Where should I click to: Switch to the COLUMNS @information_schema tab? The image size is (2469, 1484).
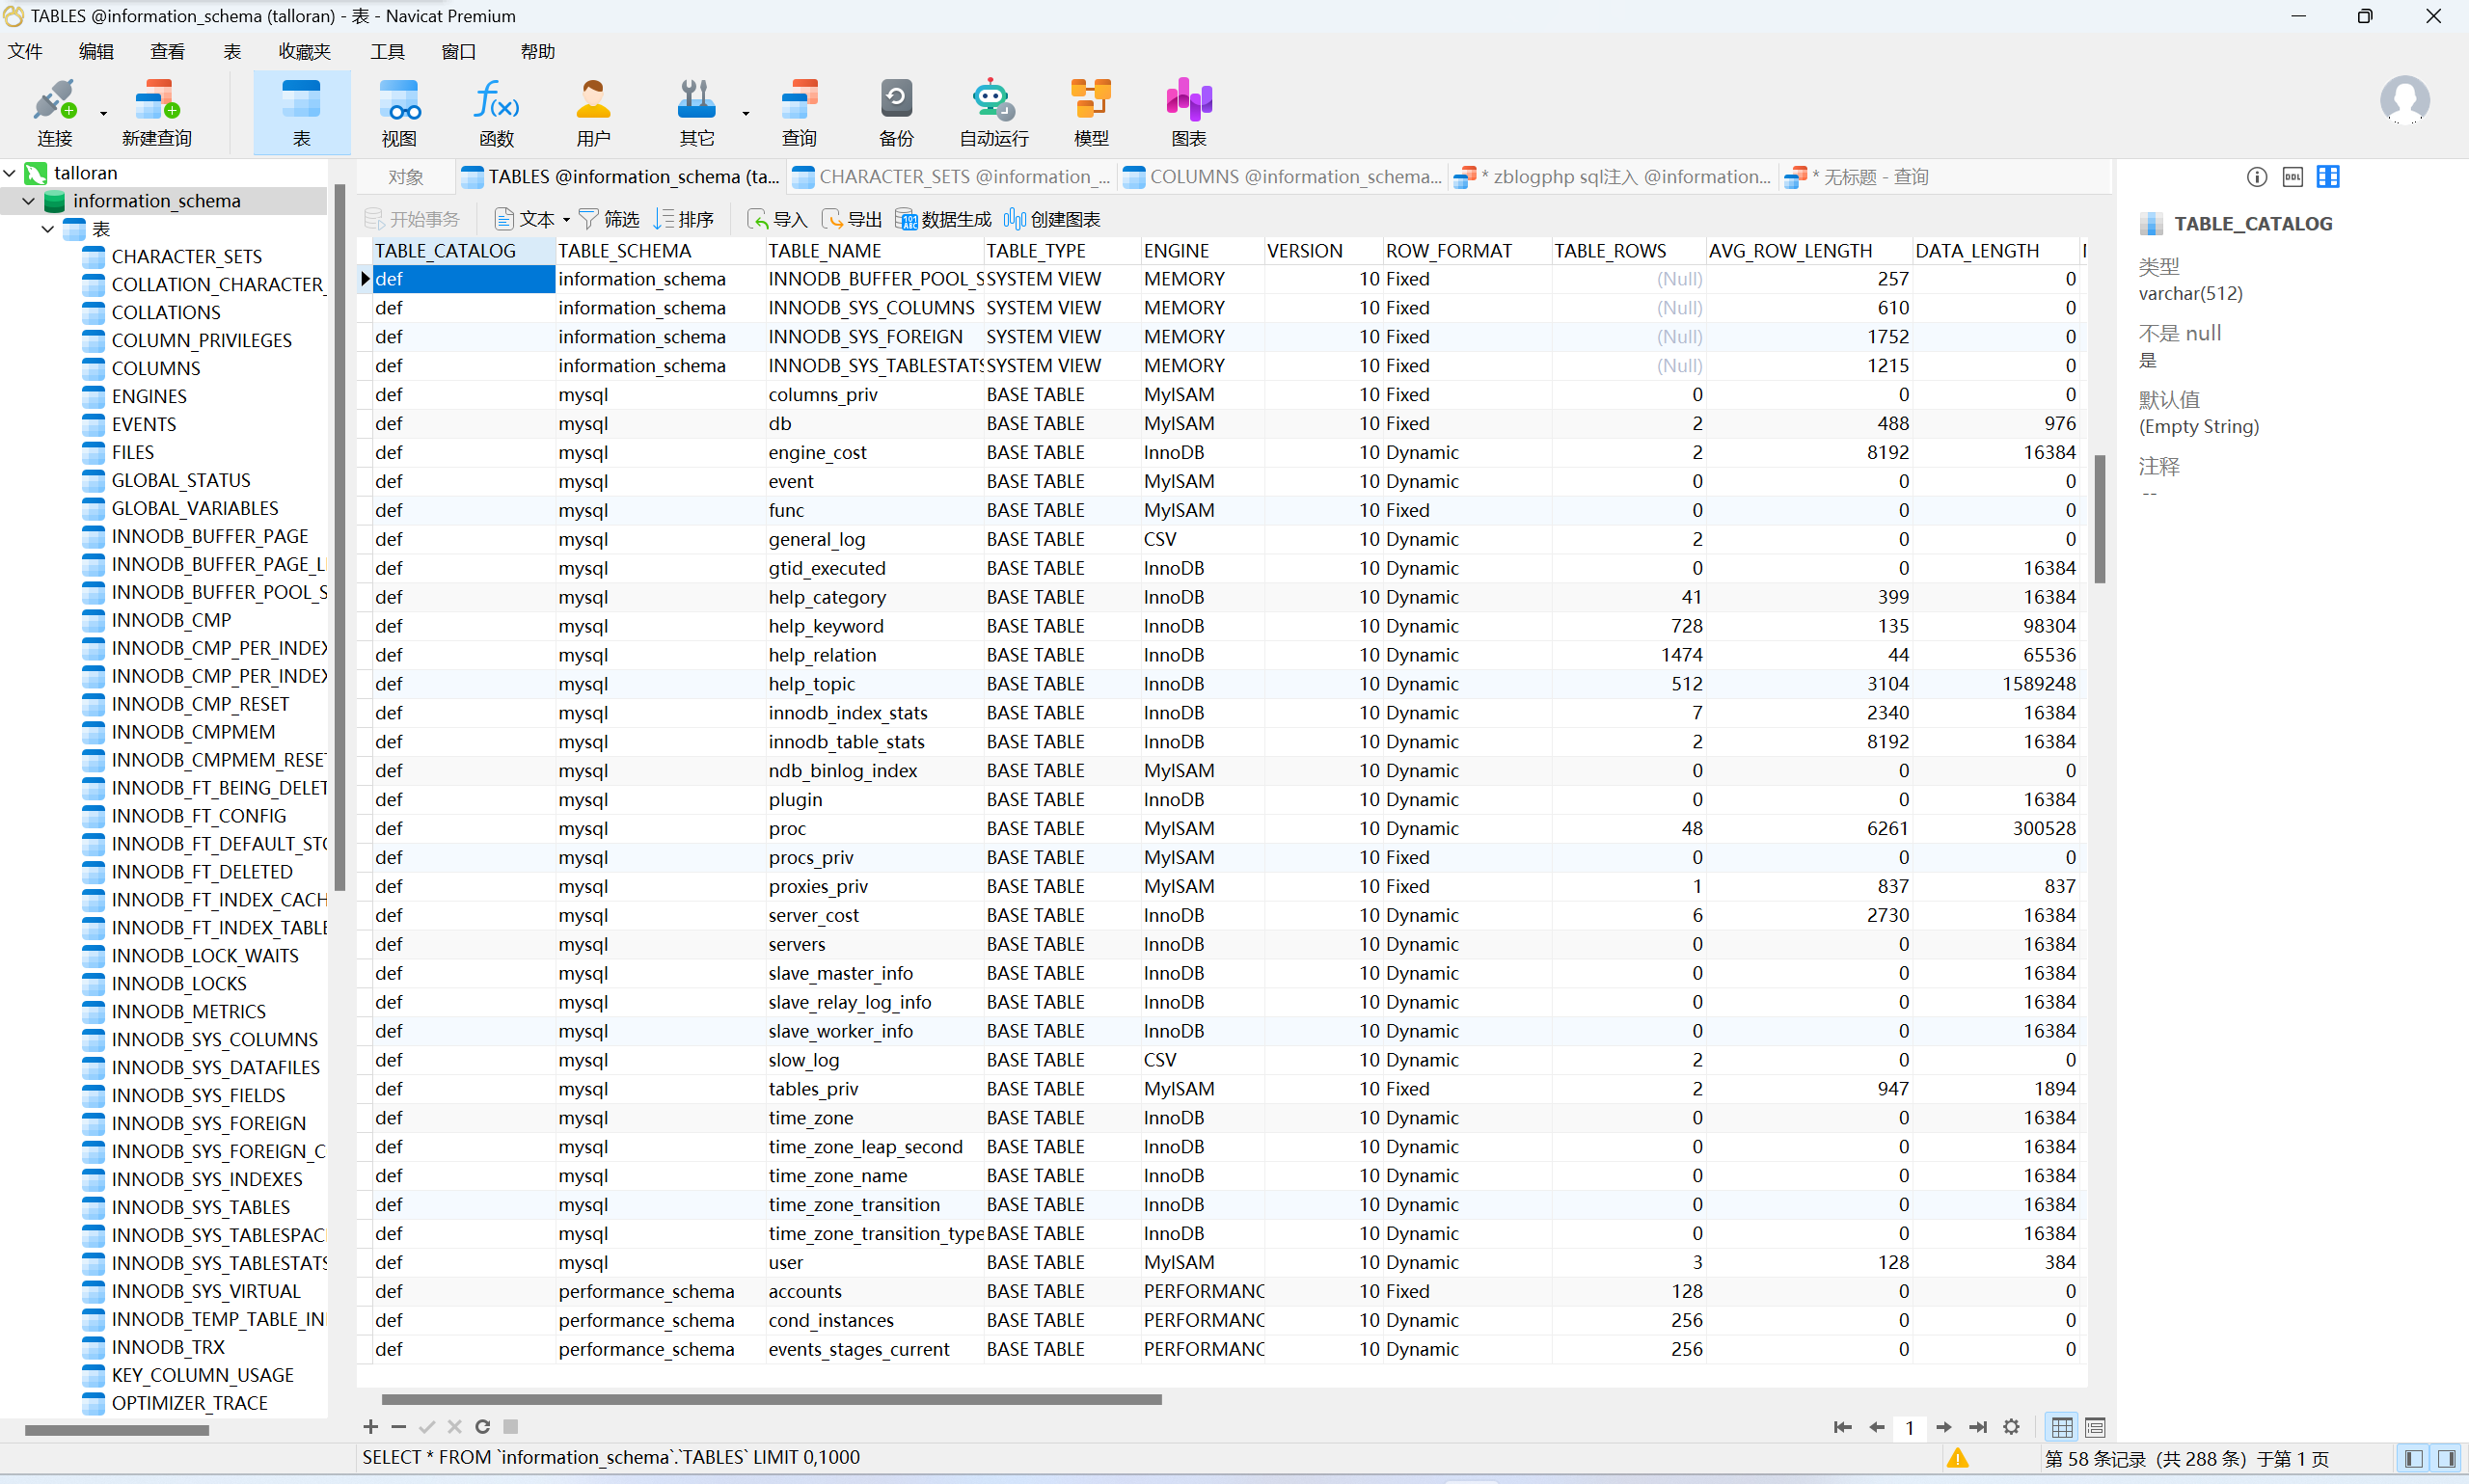(1284, 177)
